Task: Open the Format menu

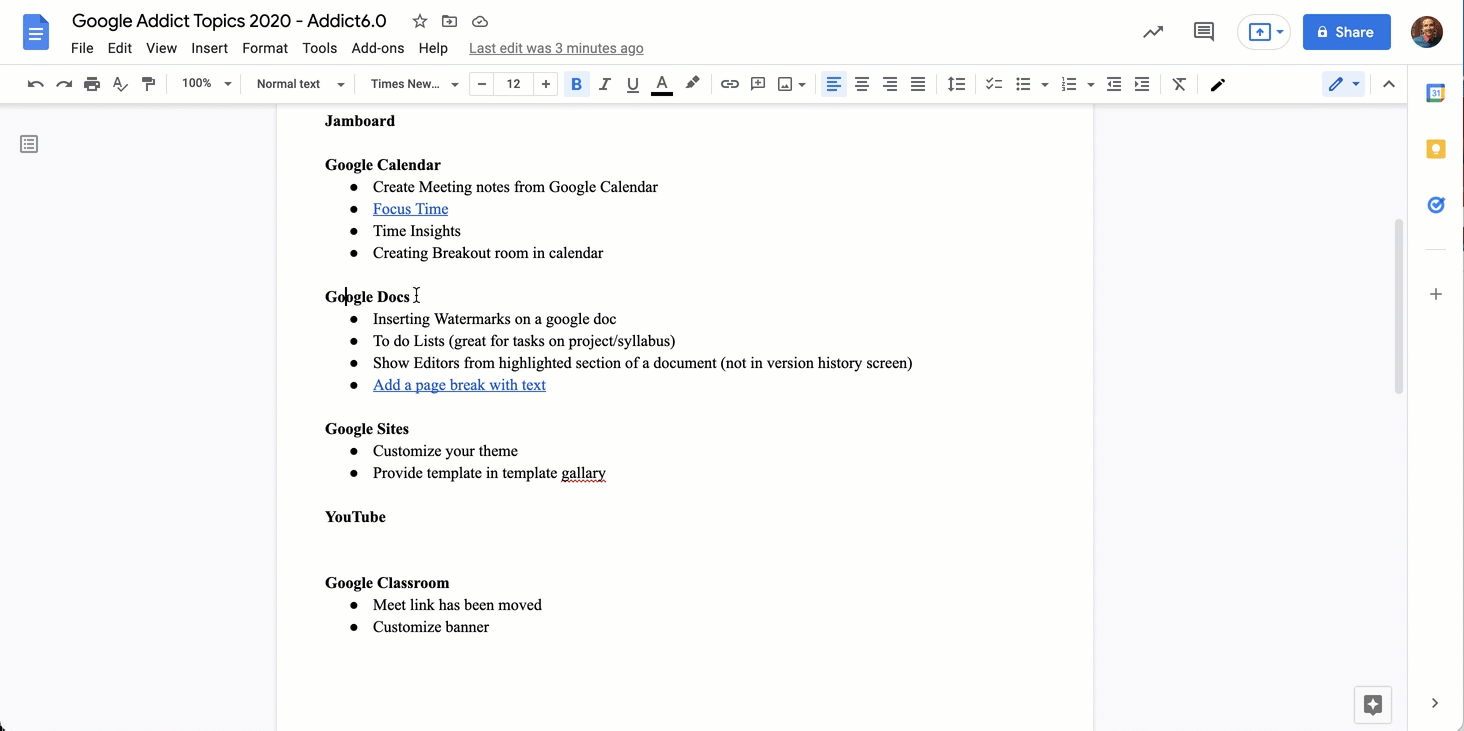Action: click(x=265, y=48)
